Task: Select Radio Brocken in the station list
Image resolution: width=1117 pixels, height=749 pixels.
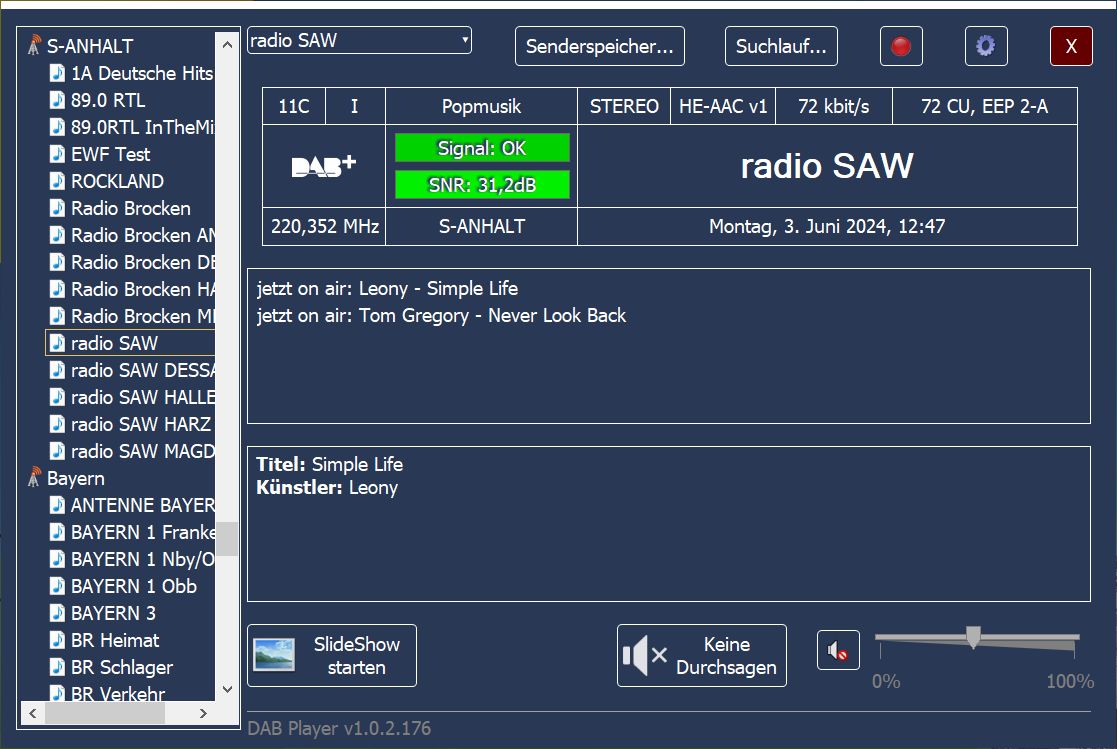Action: (130, 209)
